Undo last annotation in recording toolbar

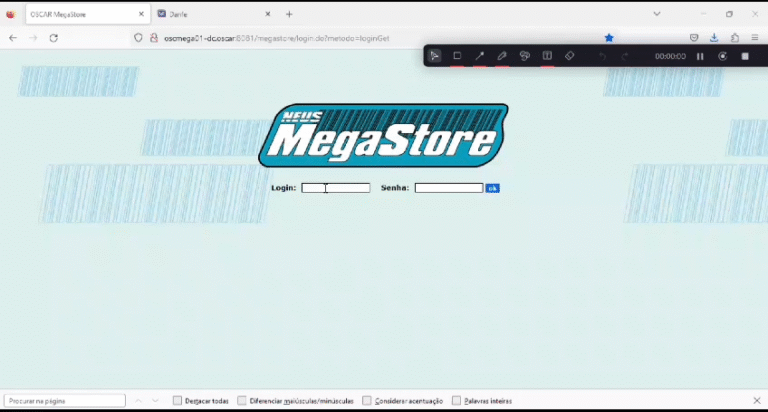[602, 56]
